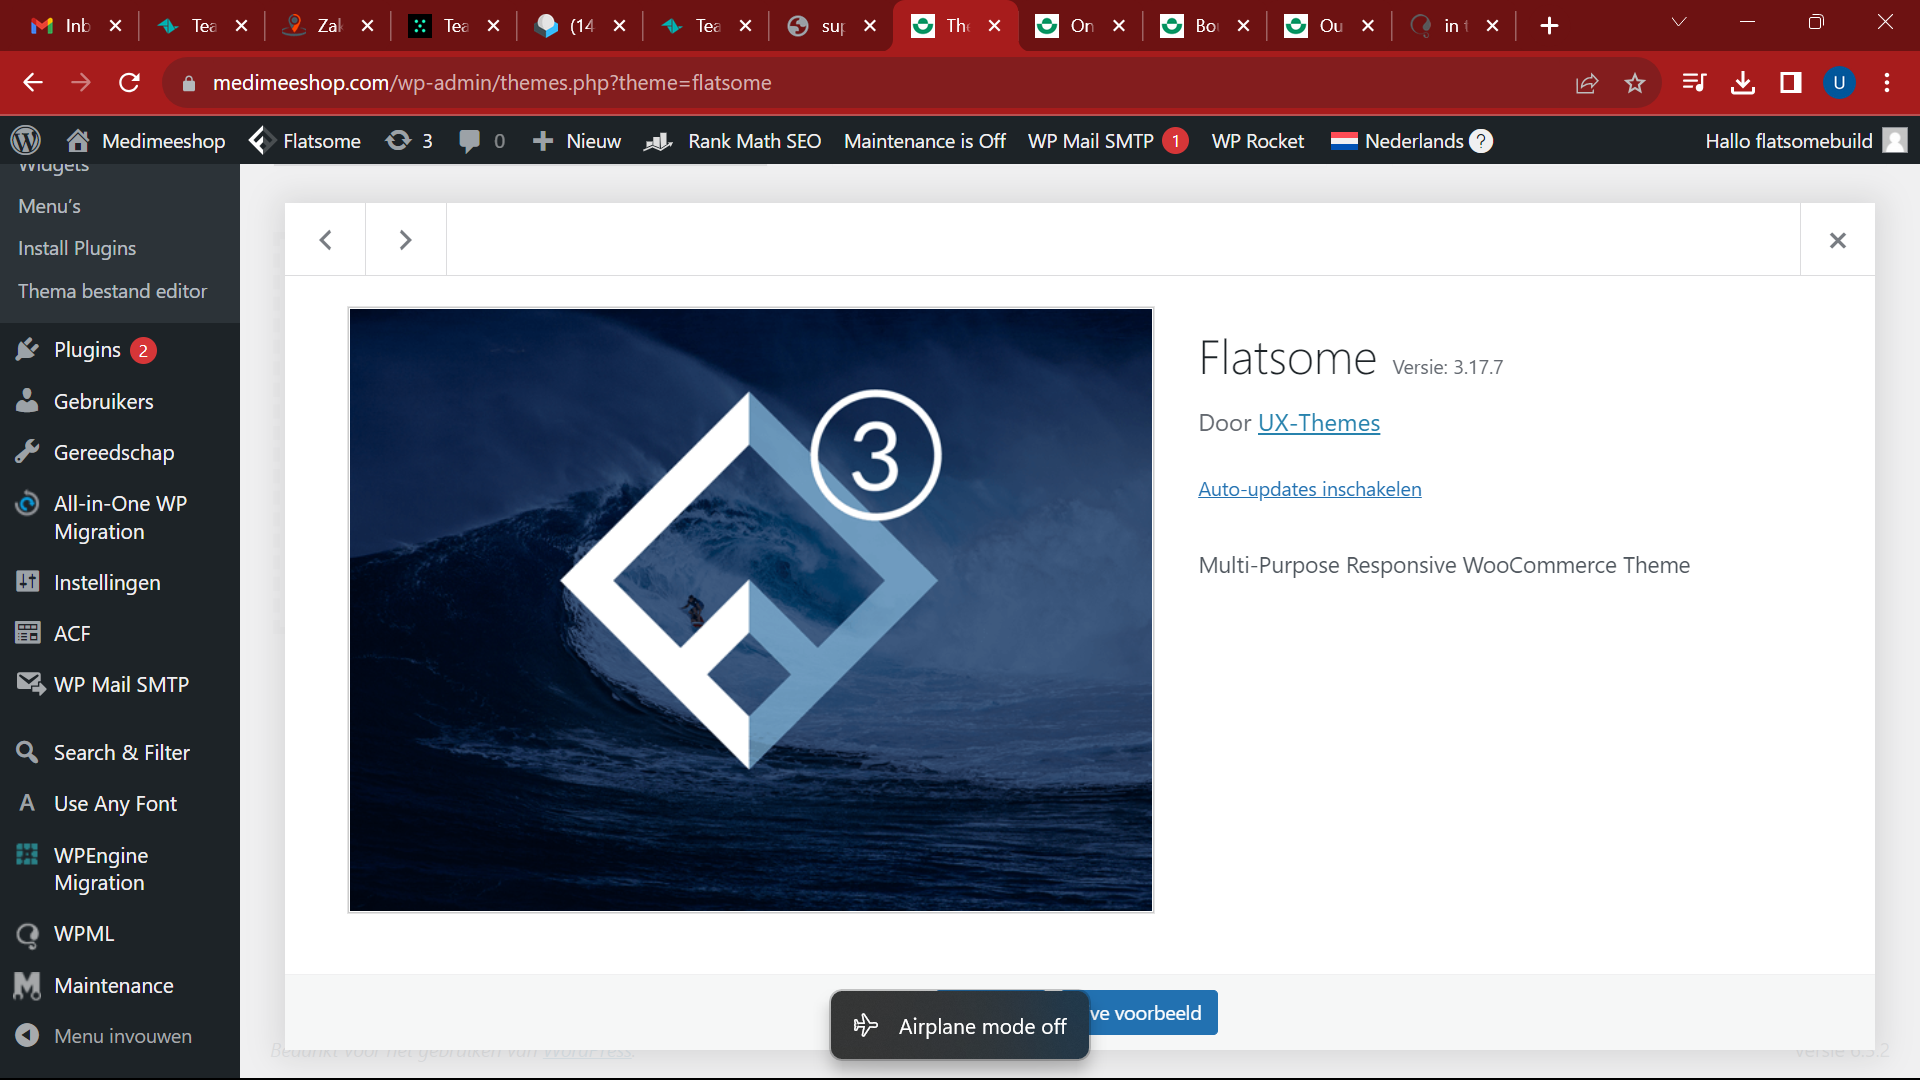Open the updates indicator showing 3

pos(409,141)
